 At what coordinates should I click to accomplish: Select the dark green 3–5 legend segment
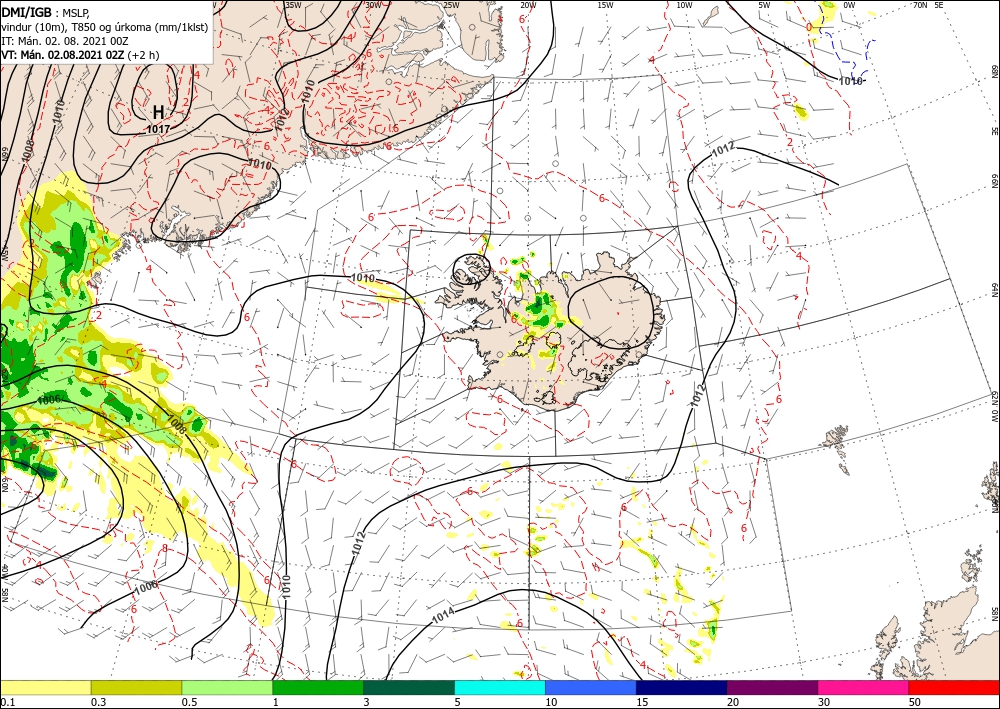(409, 687)
